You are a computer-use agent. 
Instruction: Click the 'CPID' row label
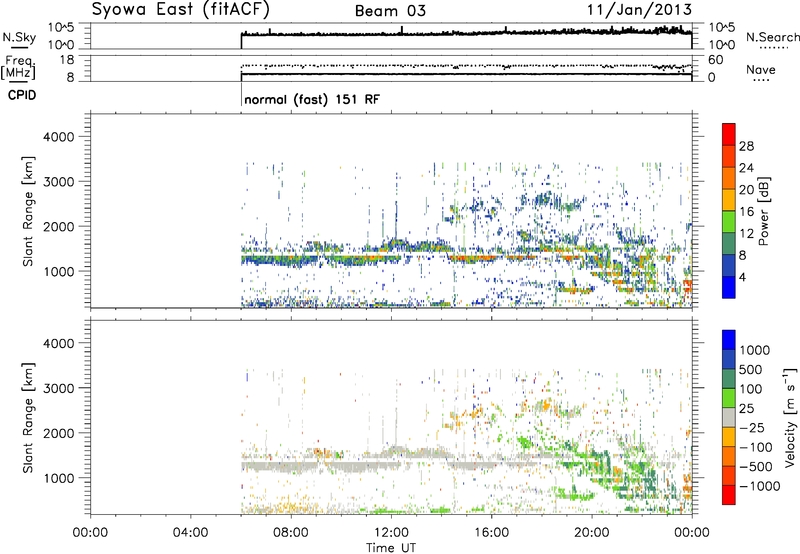[x=22, y=95]
